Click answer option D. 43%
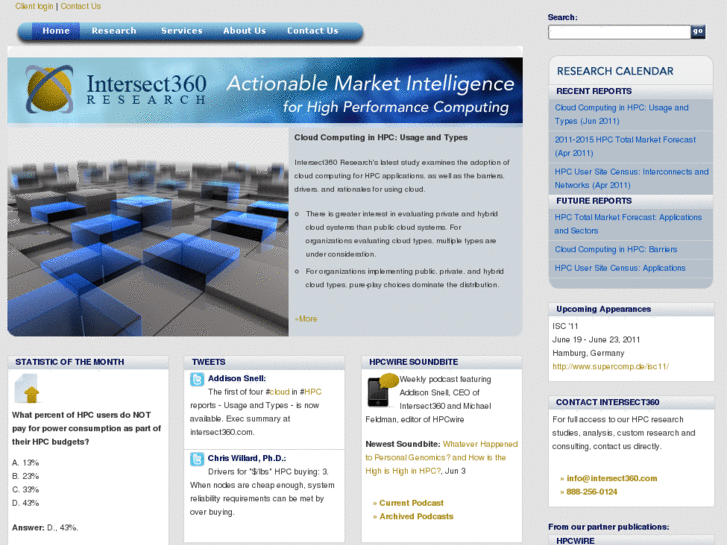Screen dimensions: 727x545 [26, 503]
